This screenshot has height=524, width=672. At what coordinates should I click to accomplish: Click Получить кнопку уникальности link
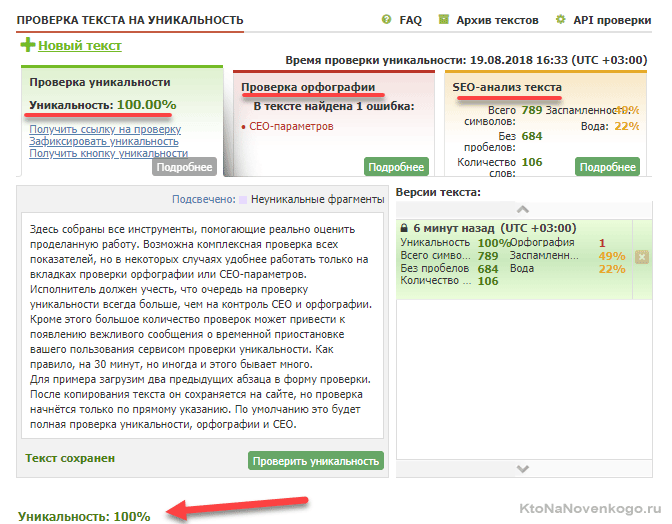click(x=108, y=153)
